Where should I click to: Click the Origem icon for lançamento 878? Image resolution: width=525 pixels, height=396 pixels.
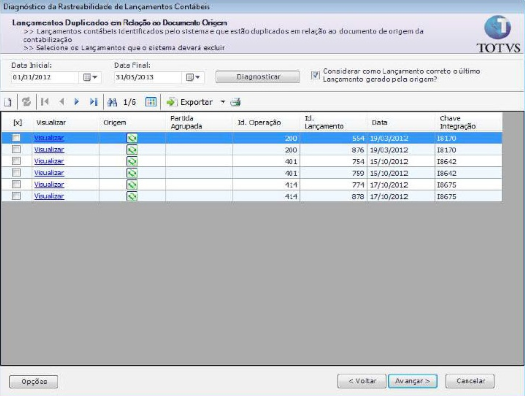point(132,196)
